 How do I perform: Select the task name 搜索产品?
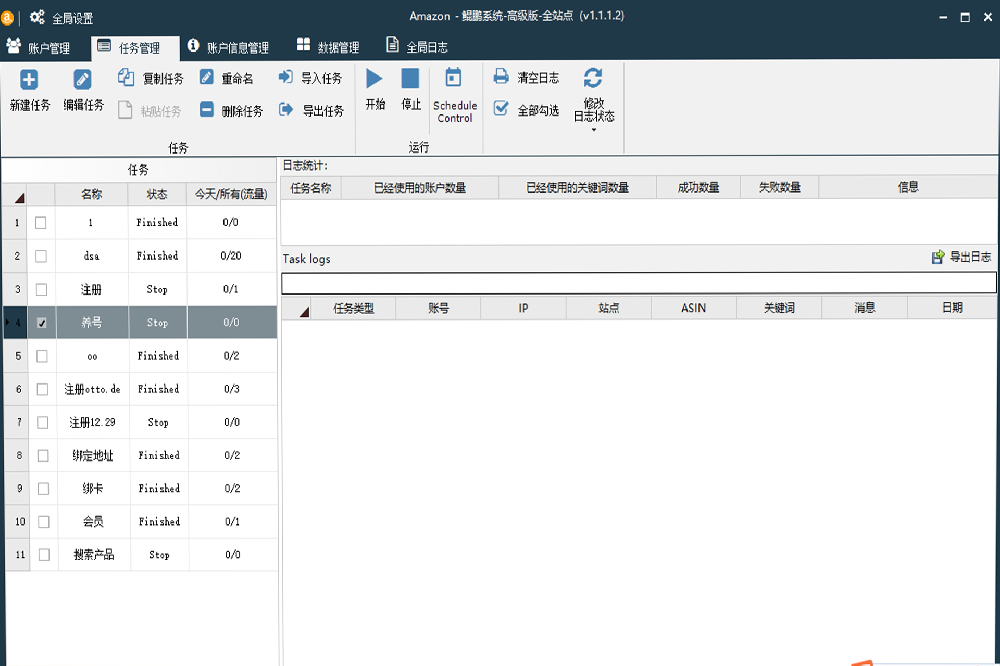click(94, 555)
